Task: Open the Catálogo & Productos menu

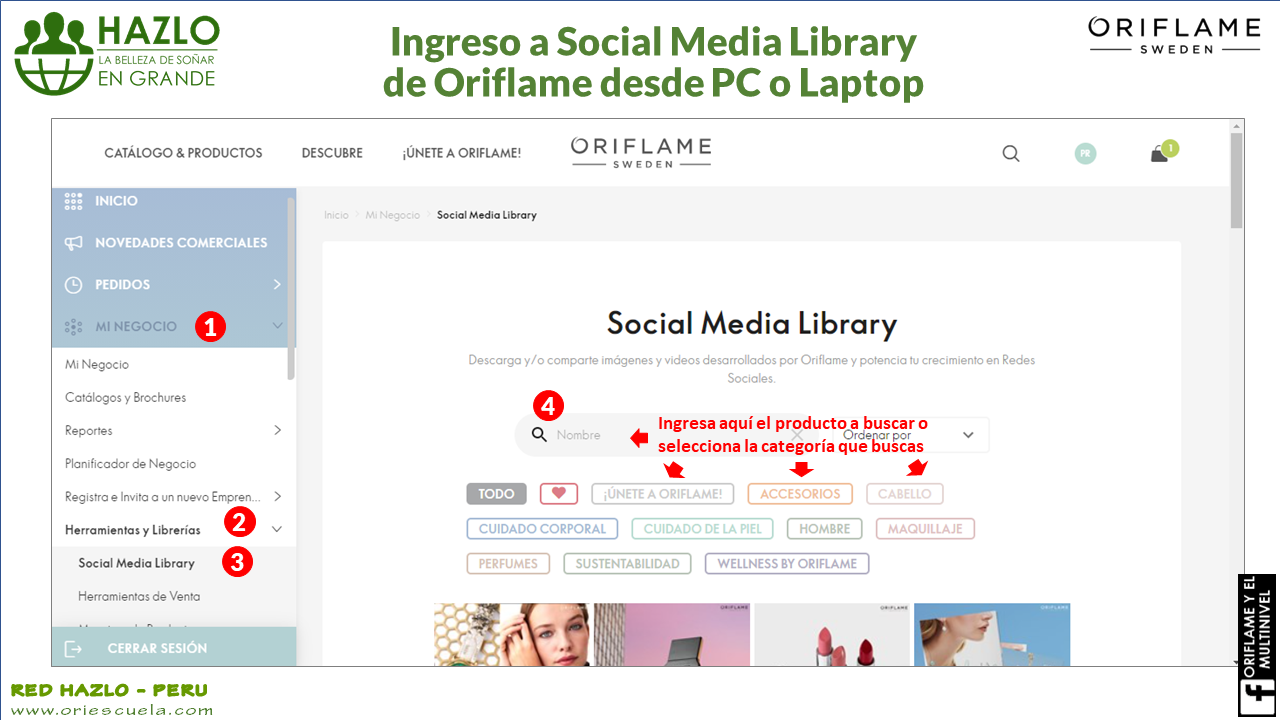Action: [183, 153]
